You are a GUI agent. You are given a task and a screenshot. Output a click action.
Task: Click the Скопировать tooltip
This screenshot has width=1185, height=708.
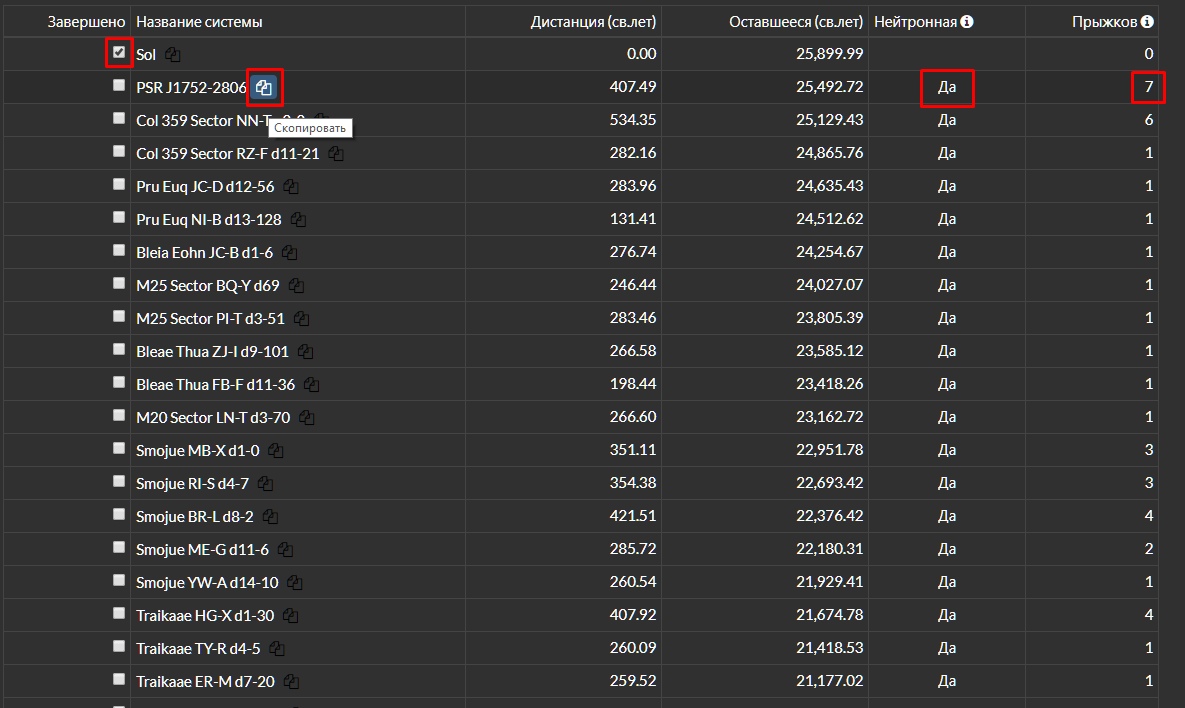(310, 128)
